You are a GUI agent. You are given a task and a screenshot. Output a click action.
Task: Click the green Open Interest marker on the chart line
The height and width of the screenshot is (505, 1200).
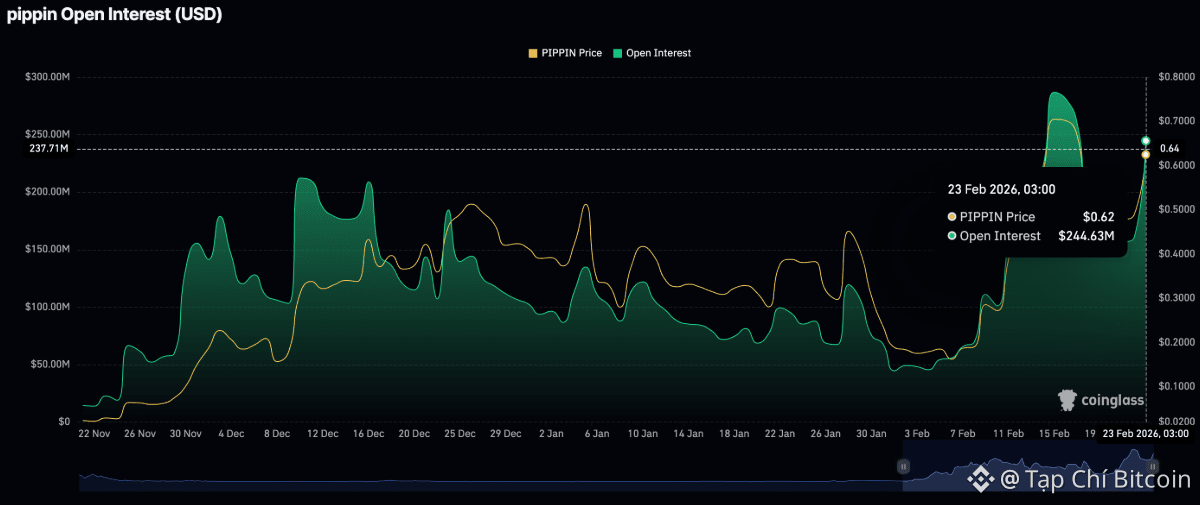(x=1146, y=140)
